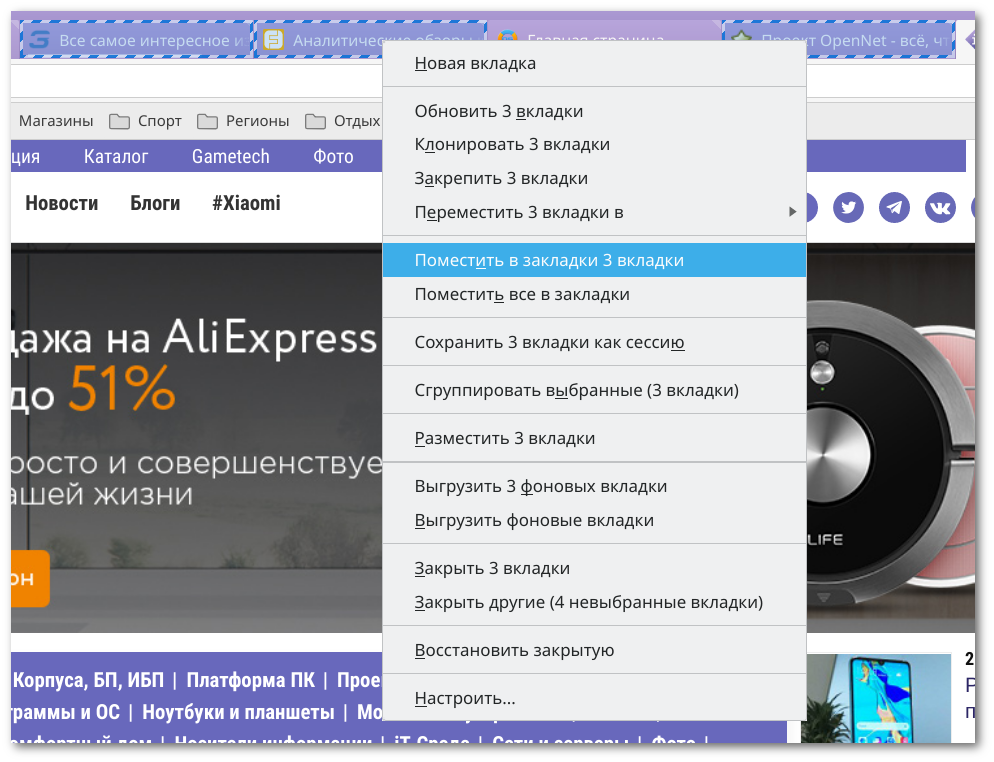Screen dimensions: 994x762
Task: Open 'Каталог' site navigation link
Action: tap(116, 157)
